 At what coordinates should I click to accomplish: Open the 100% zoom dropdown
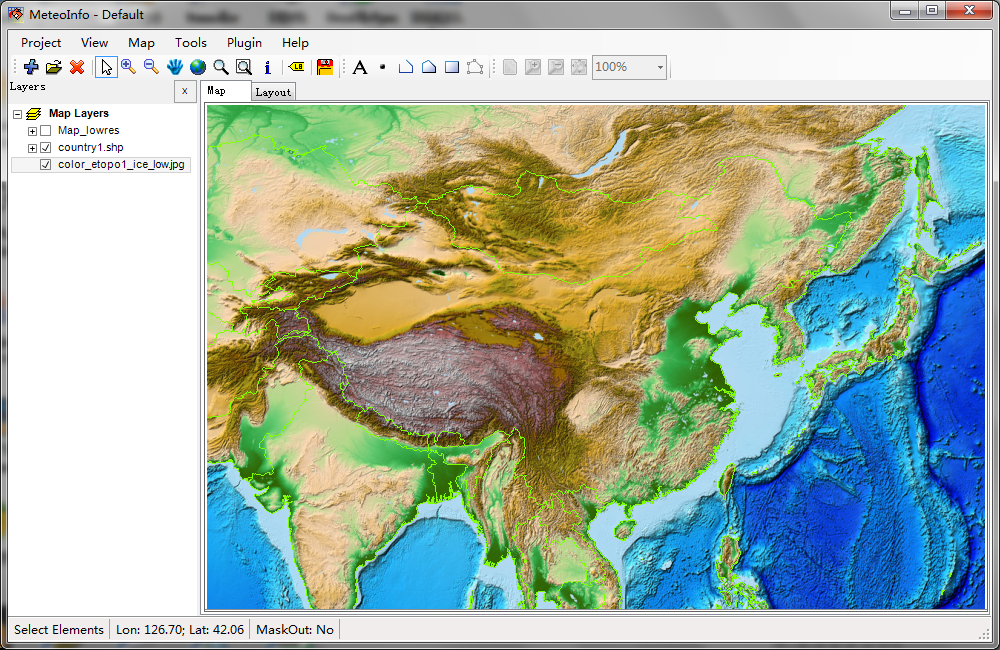660,67
